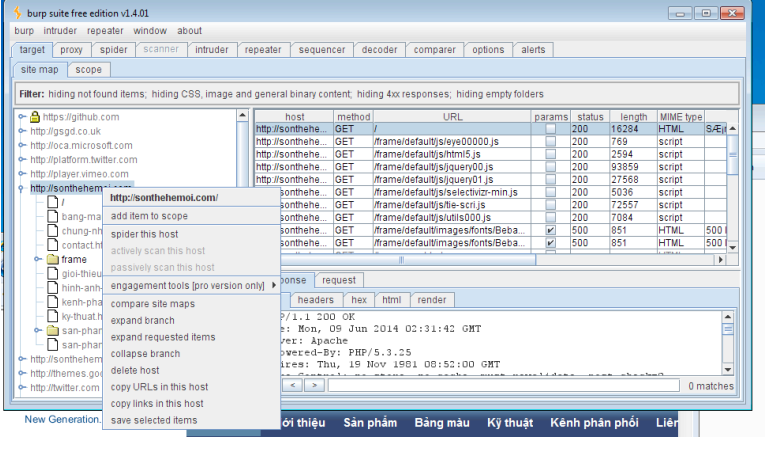Expand the frame folder node
The width and height of the screenshot is (767, 450).
38,259
